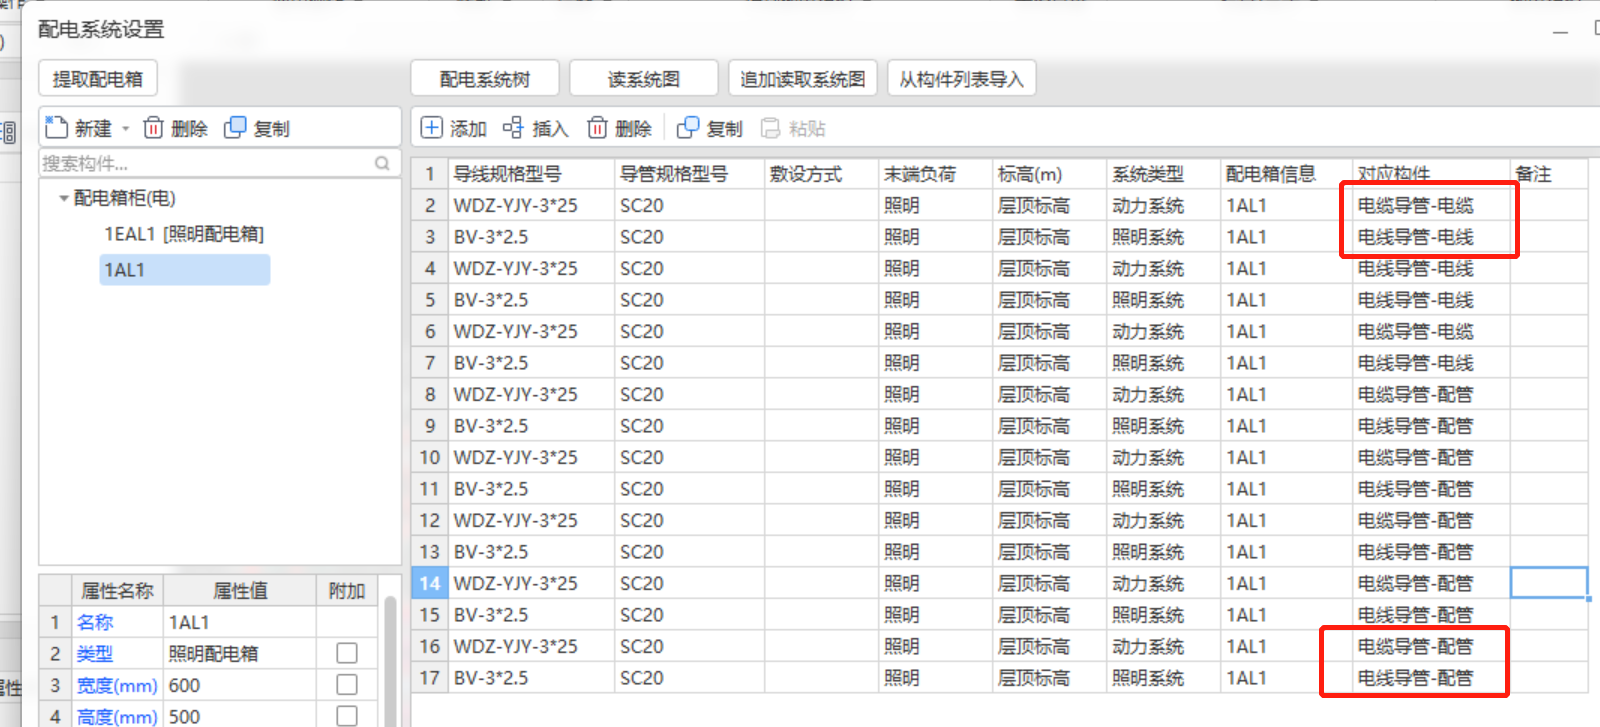Viewport: 1600px width, 727px height.
Task: Click the 从构件列表导入 button
Action: (x=961, y=79)
